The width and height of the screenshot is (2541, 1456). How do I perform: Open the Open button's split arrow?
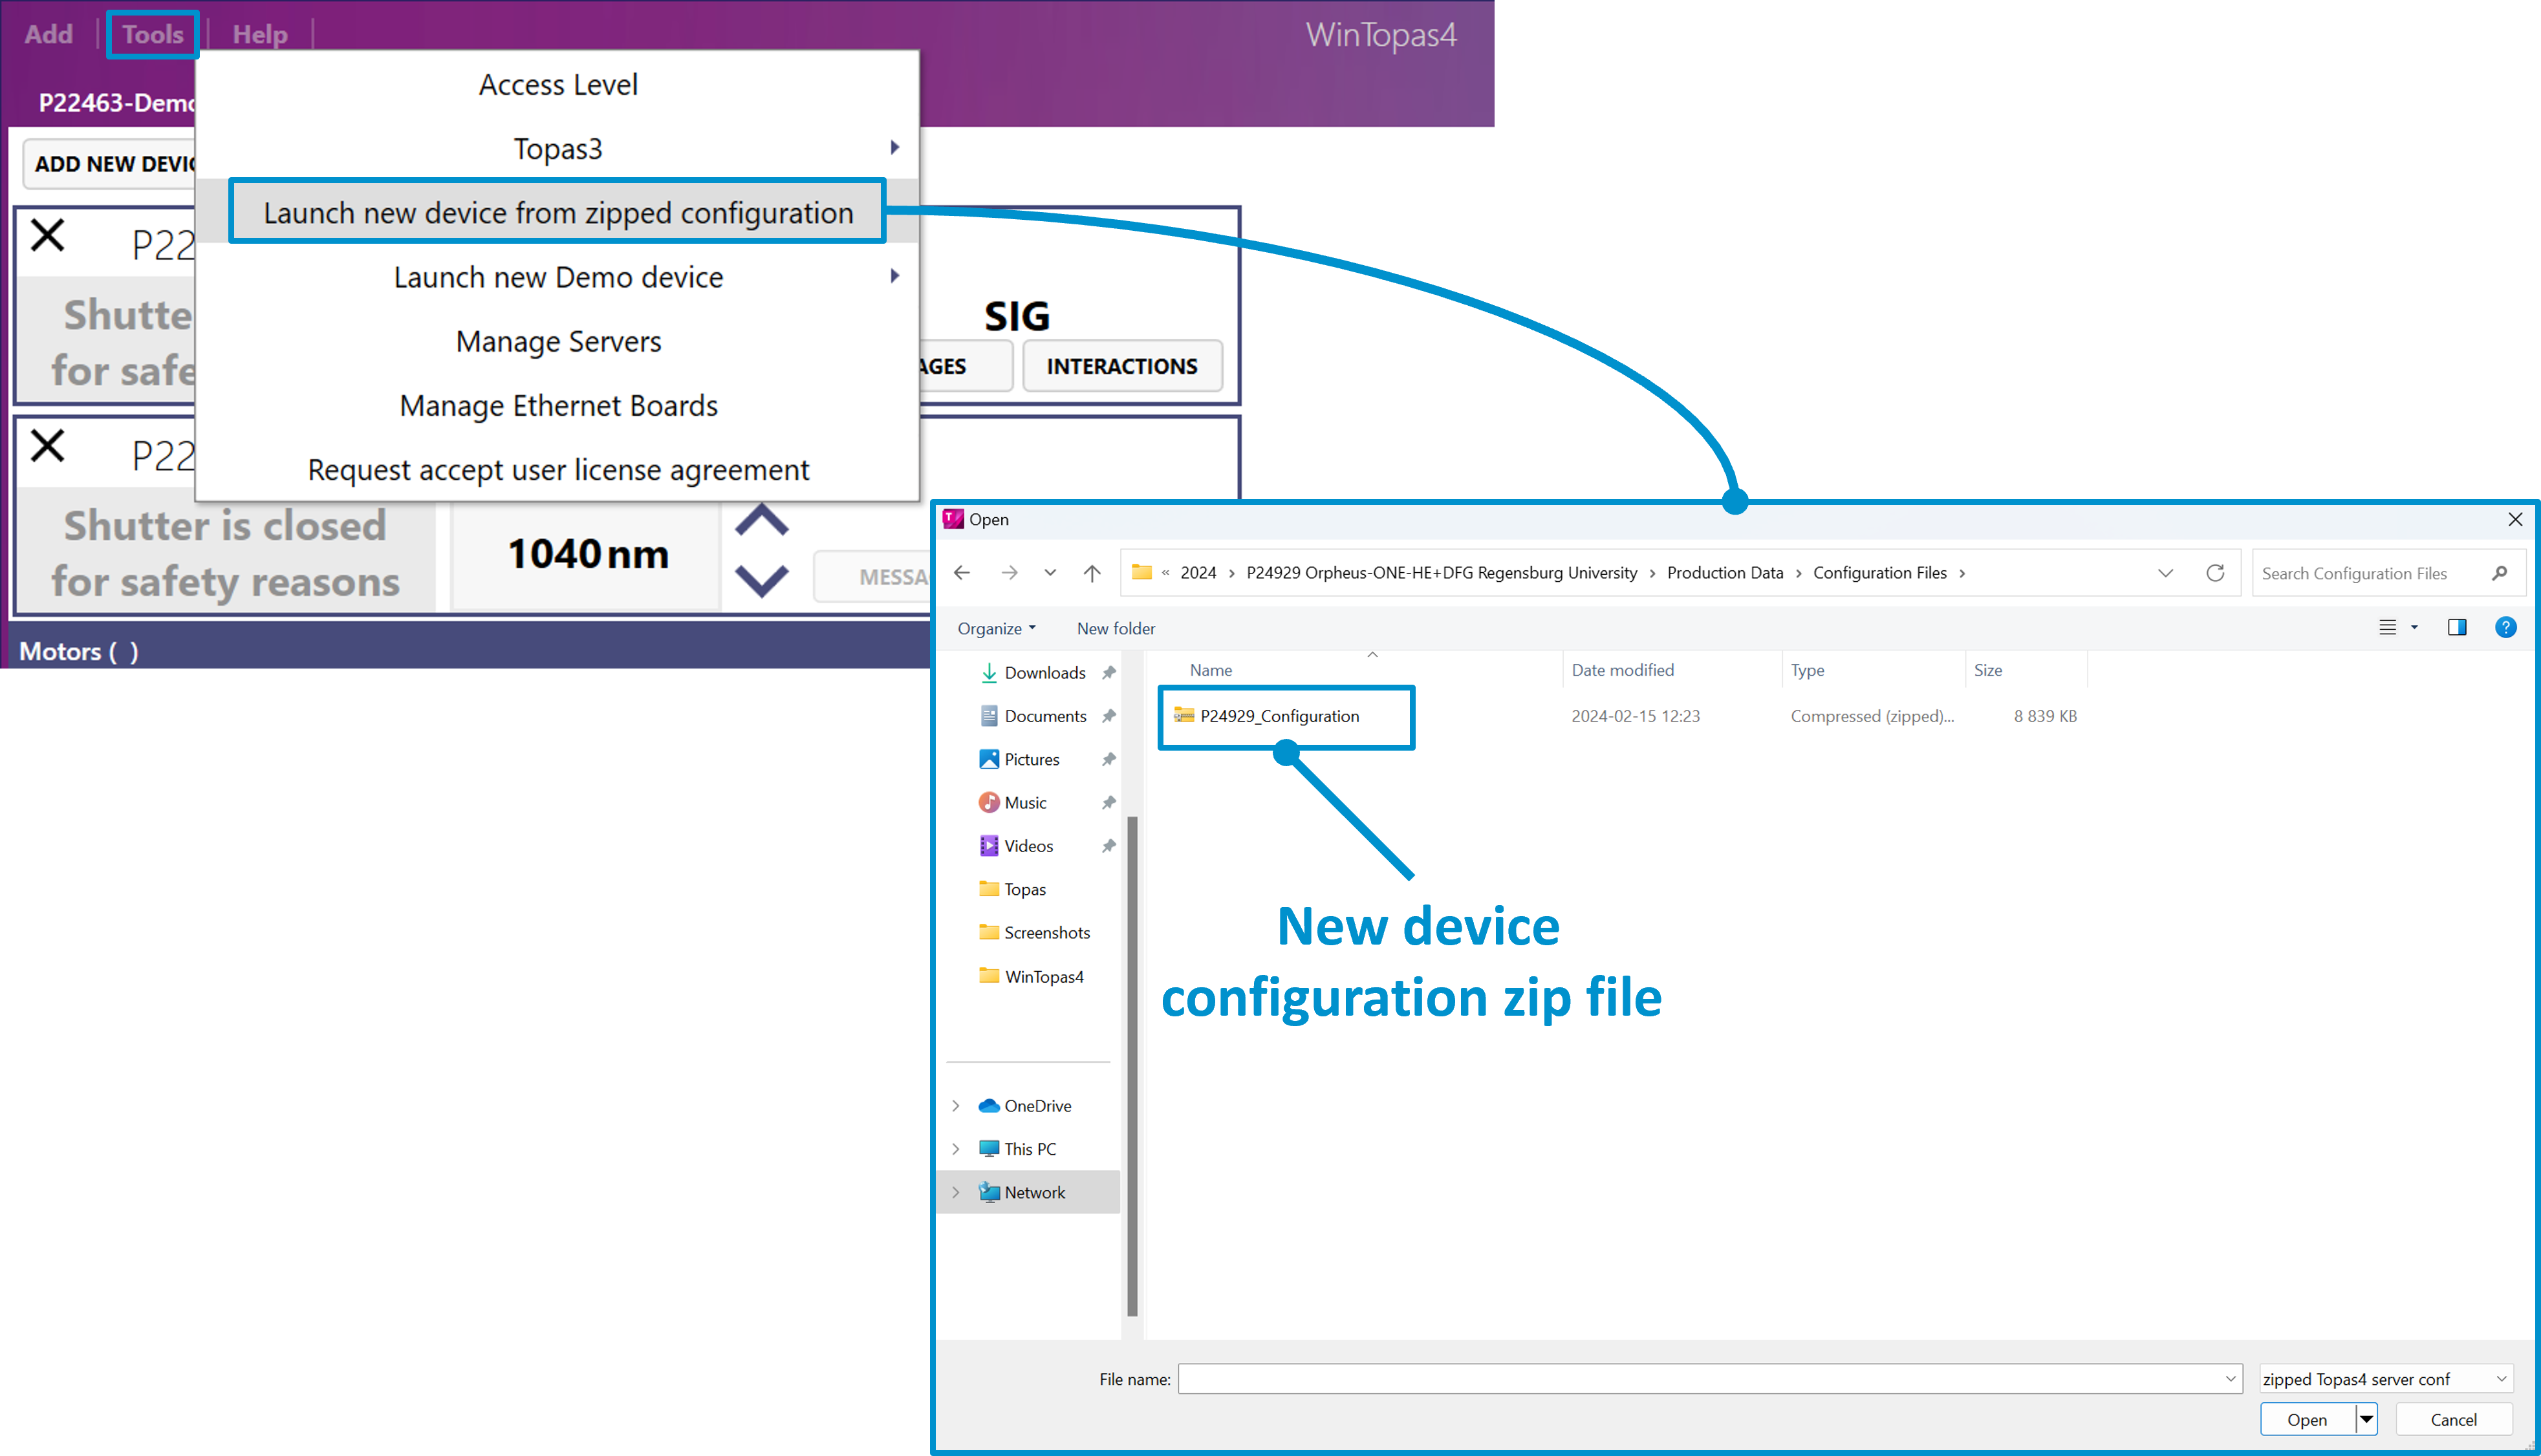2367,1419
